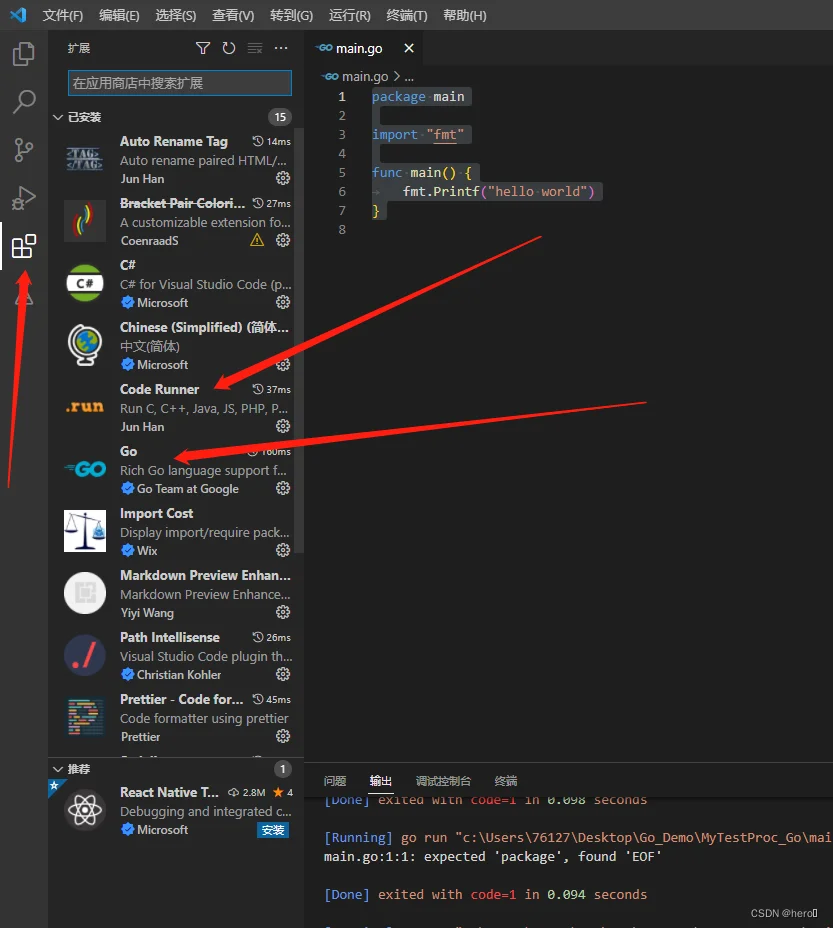Open Bracket Pair Colorizer manage gear
The height and width of the screenshot is (928, 833).
pyautogui.click(x=283, y=240)
